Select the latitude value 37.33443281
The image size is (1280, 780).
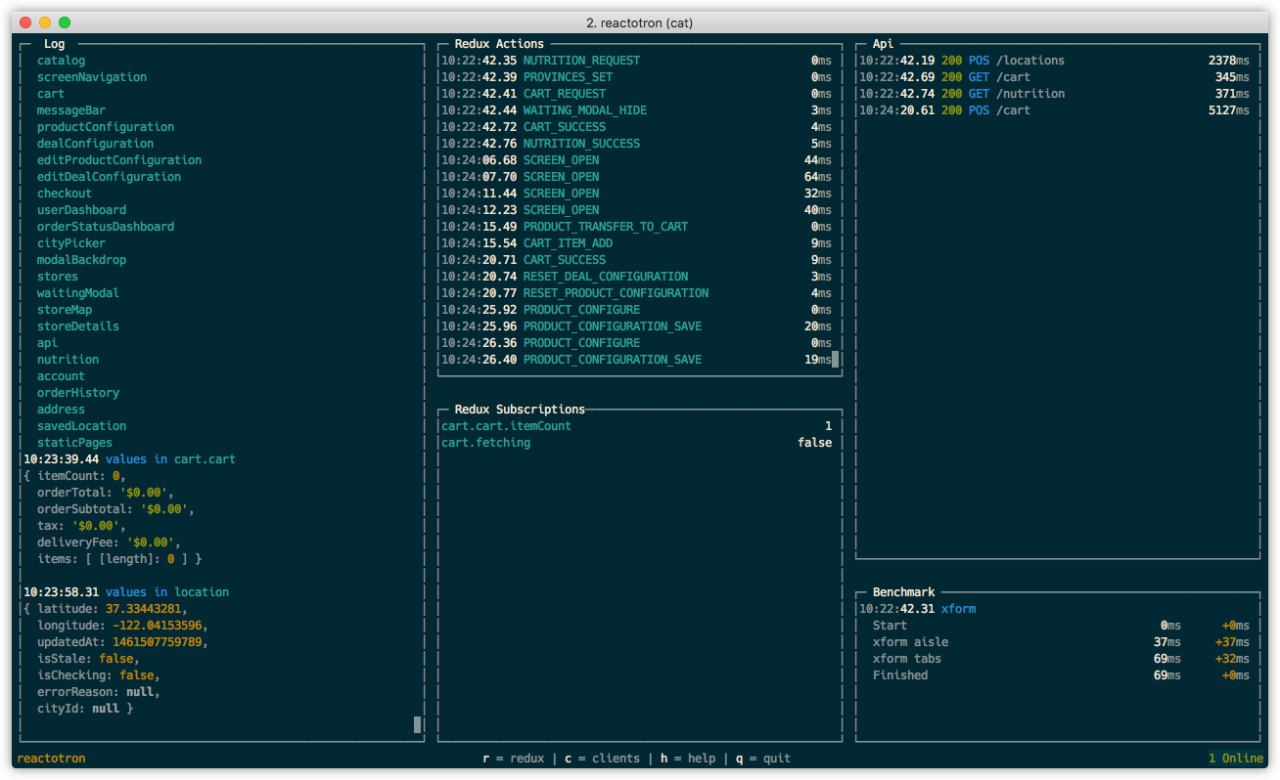[143, 608]
